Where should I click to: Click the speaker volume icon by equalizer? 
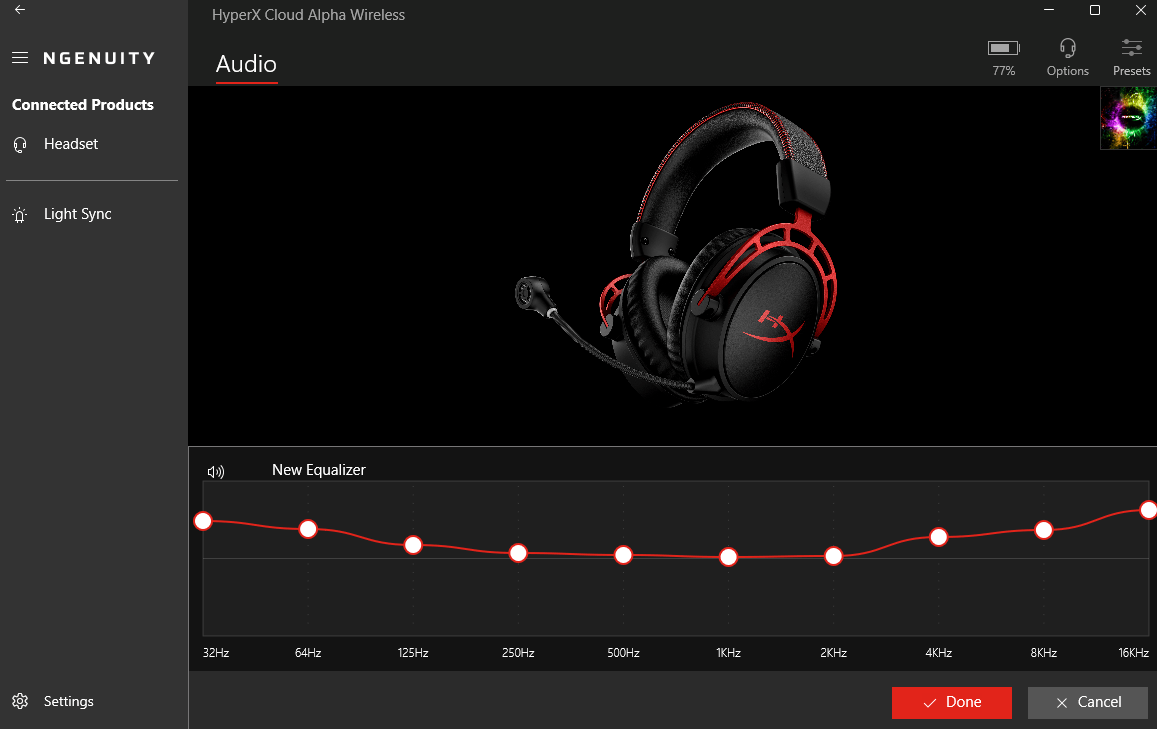pos(215,471)
